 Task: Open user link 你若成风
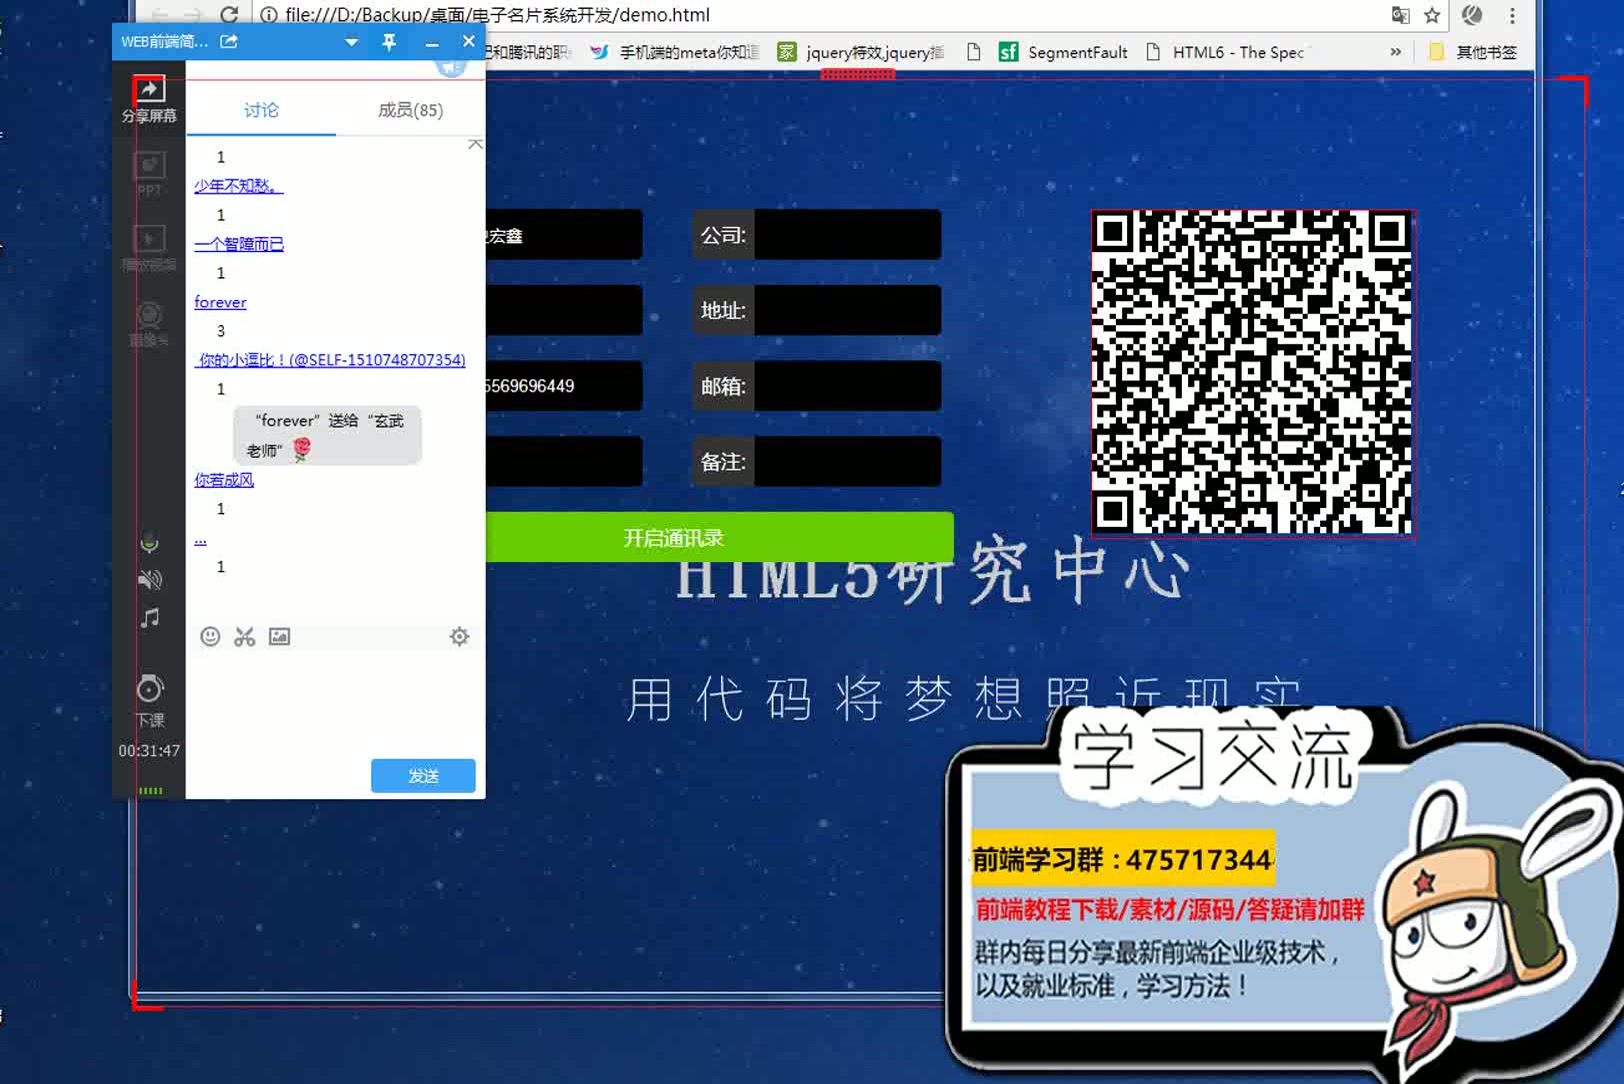tap(224, 479)
